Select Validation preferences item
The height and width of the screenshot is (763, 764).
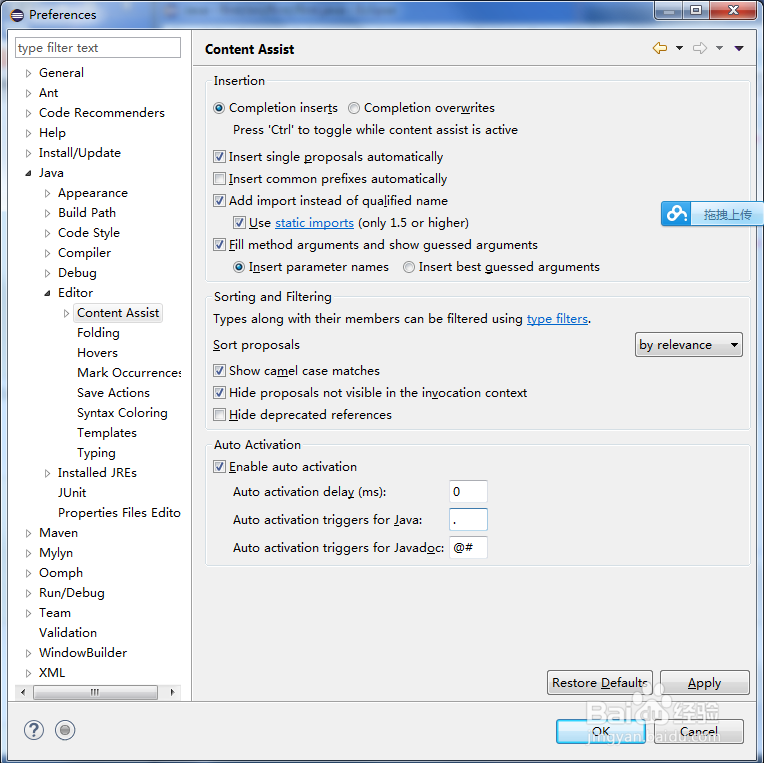[x=68, y=632]
